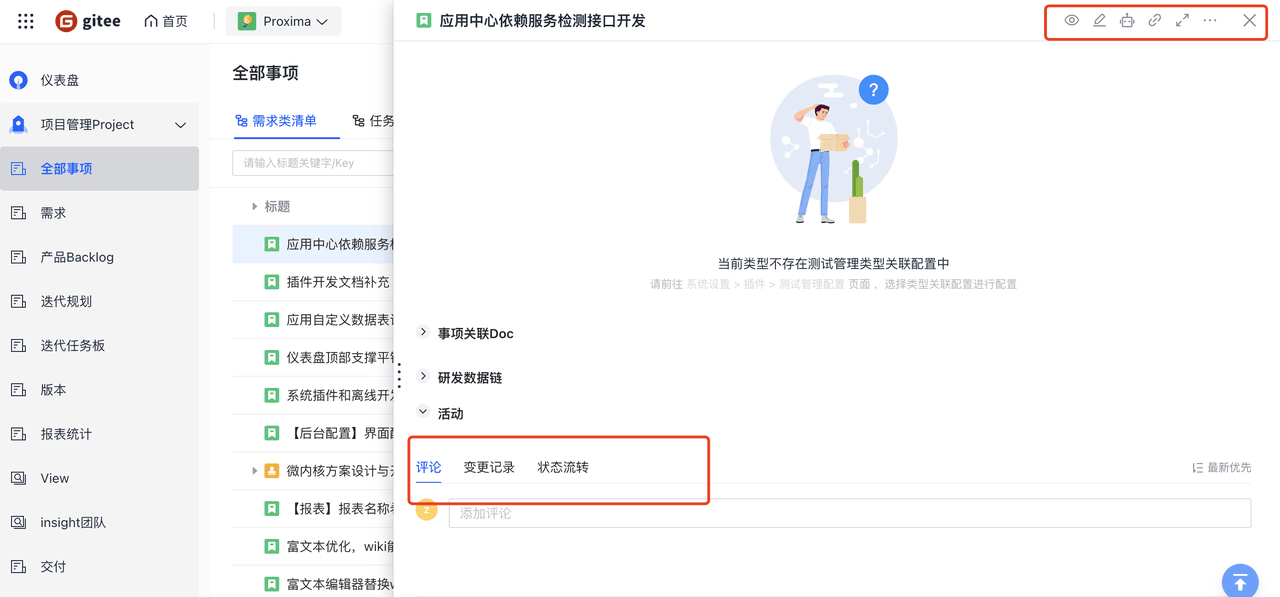Open 交付 in the sidebar

coord(99,566)
